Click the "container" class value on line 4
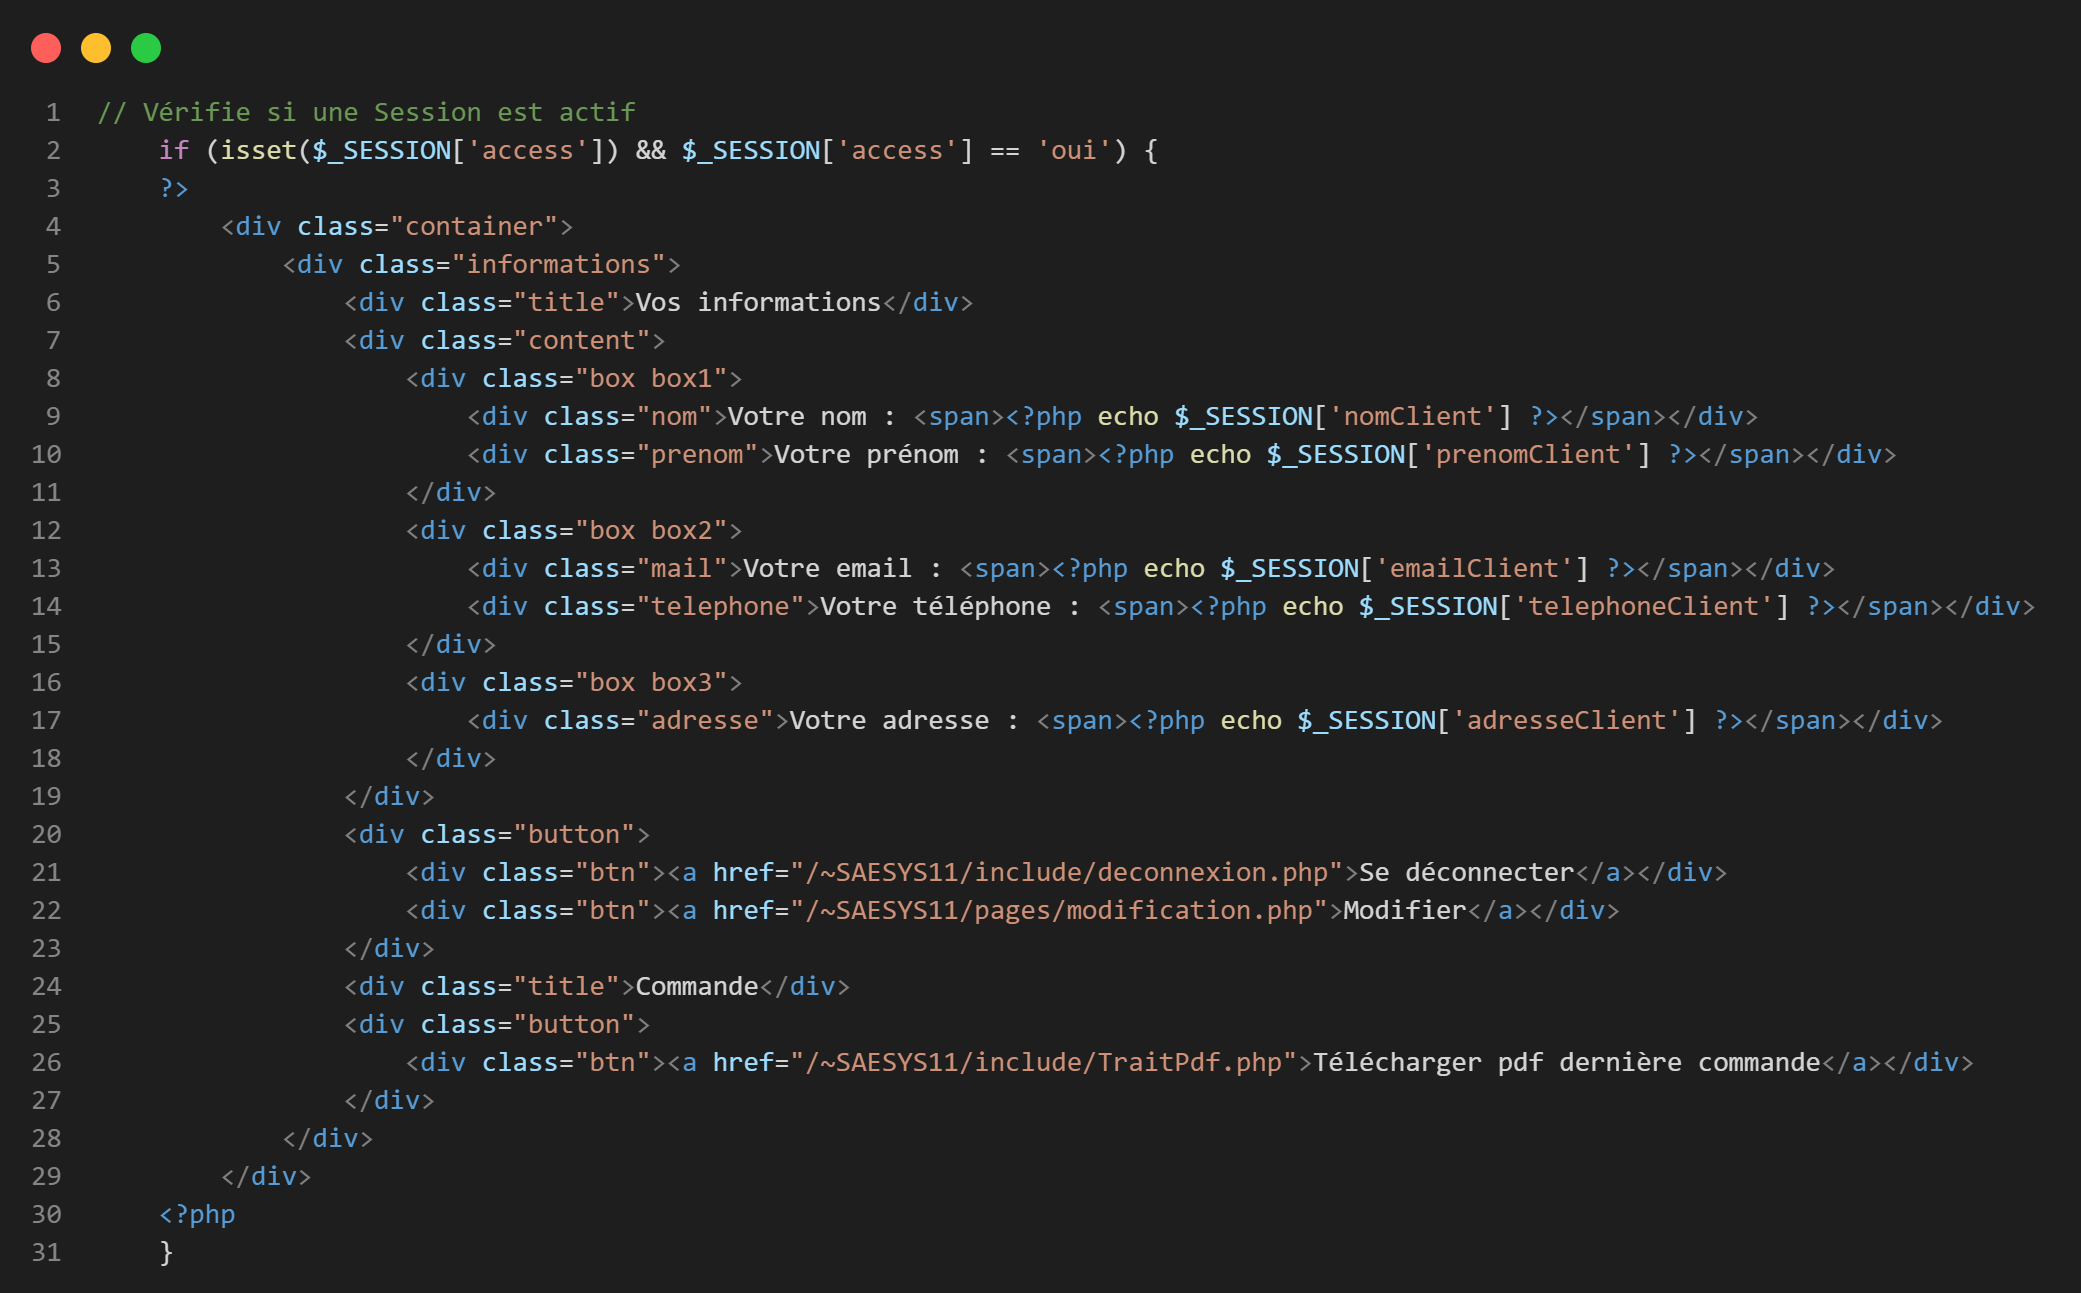The height and width of the screenshot is (1293, 2081). 474,226
